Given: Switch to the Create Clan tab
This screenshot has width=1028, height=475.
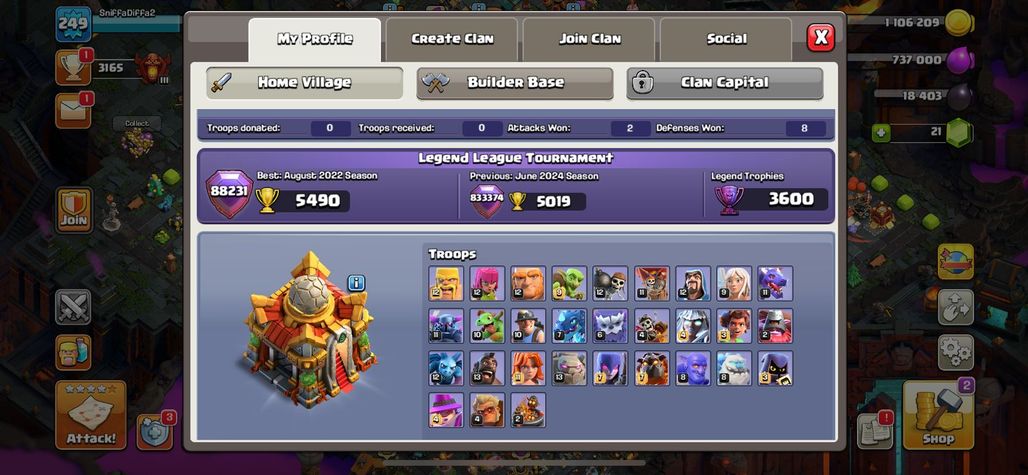Looking at the screenshot, I should point(452,39).
